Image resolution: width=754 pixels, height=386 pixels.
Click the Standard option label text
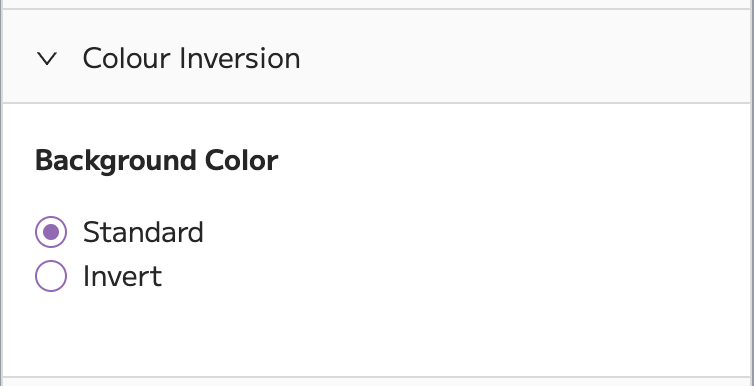pos(143,232)
